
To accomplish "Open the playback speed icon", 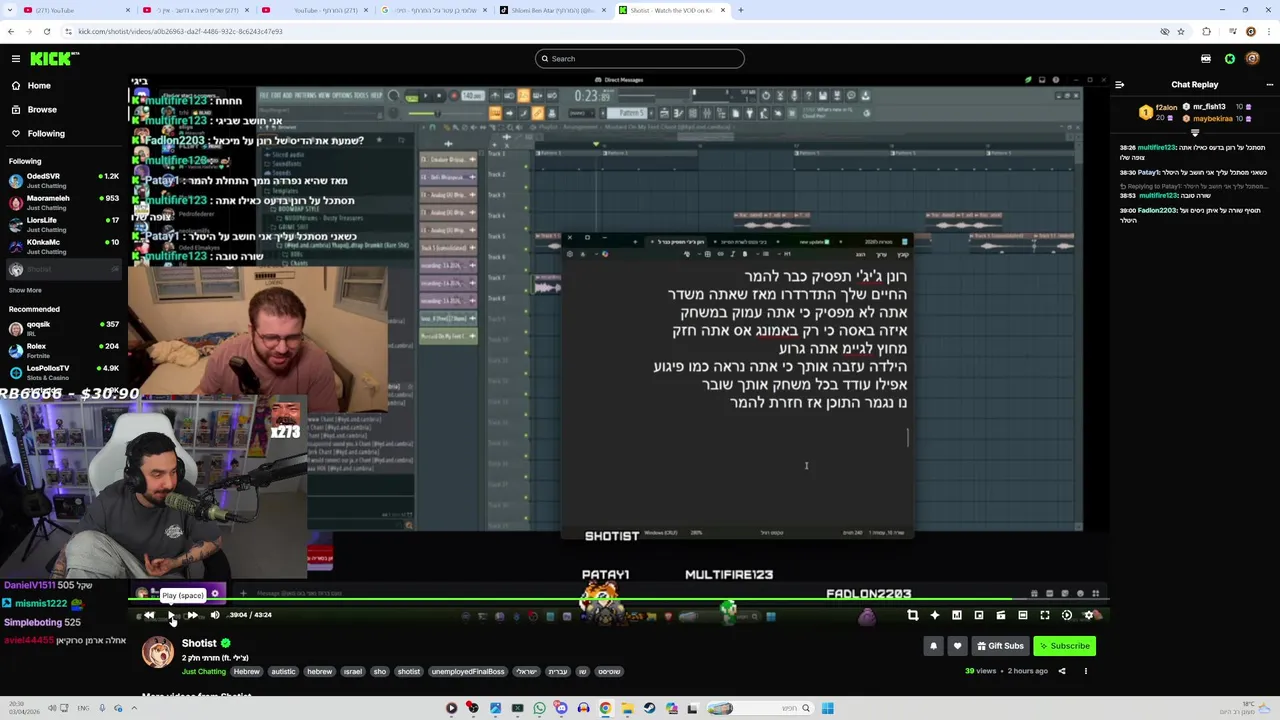I will pos(1066,615).
